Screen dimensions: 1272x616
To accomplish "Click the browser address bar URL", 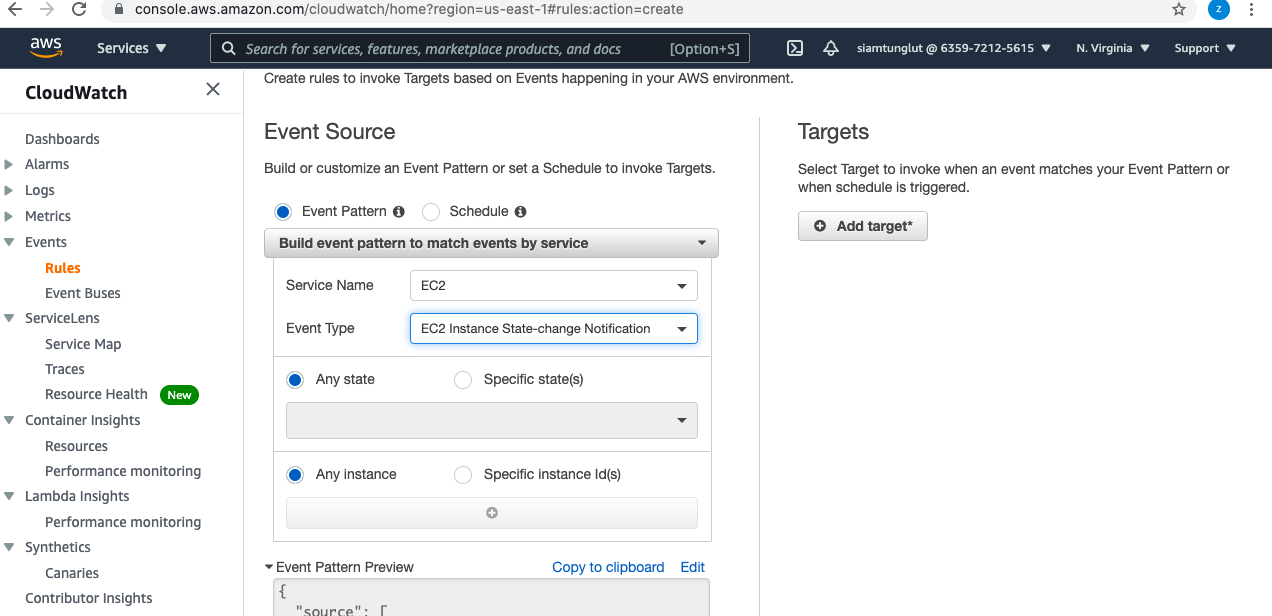I will click(x=409, y=9).
